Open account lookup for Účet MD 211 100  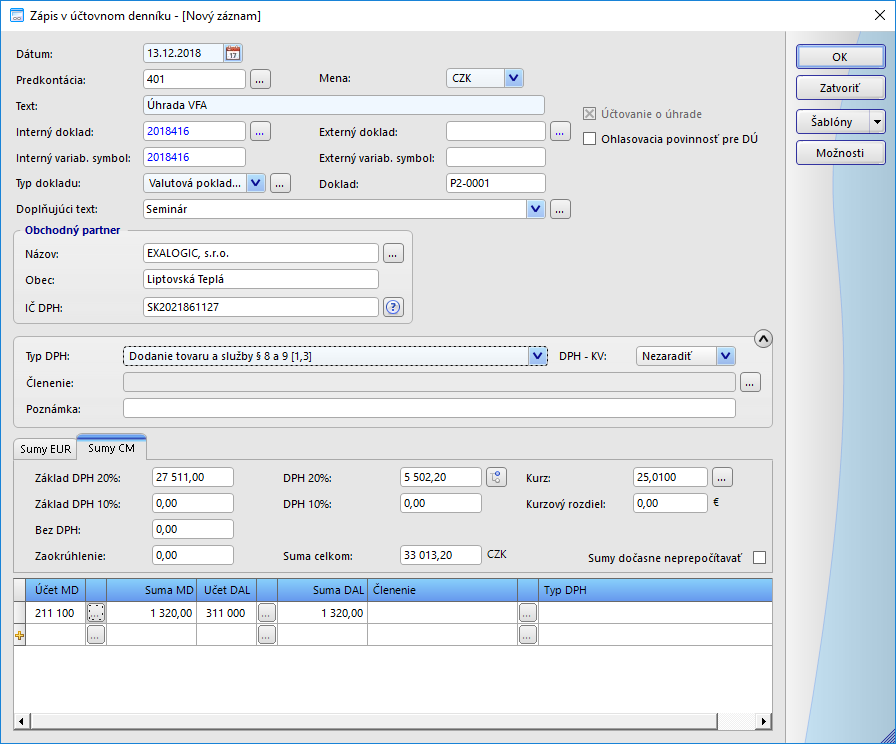coord(96,613)
